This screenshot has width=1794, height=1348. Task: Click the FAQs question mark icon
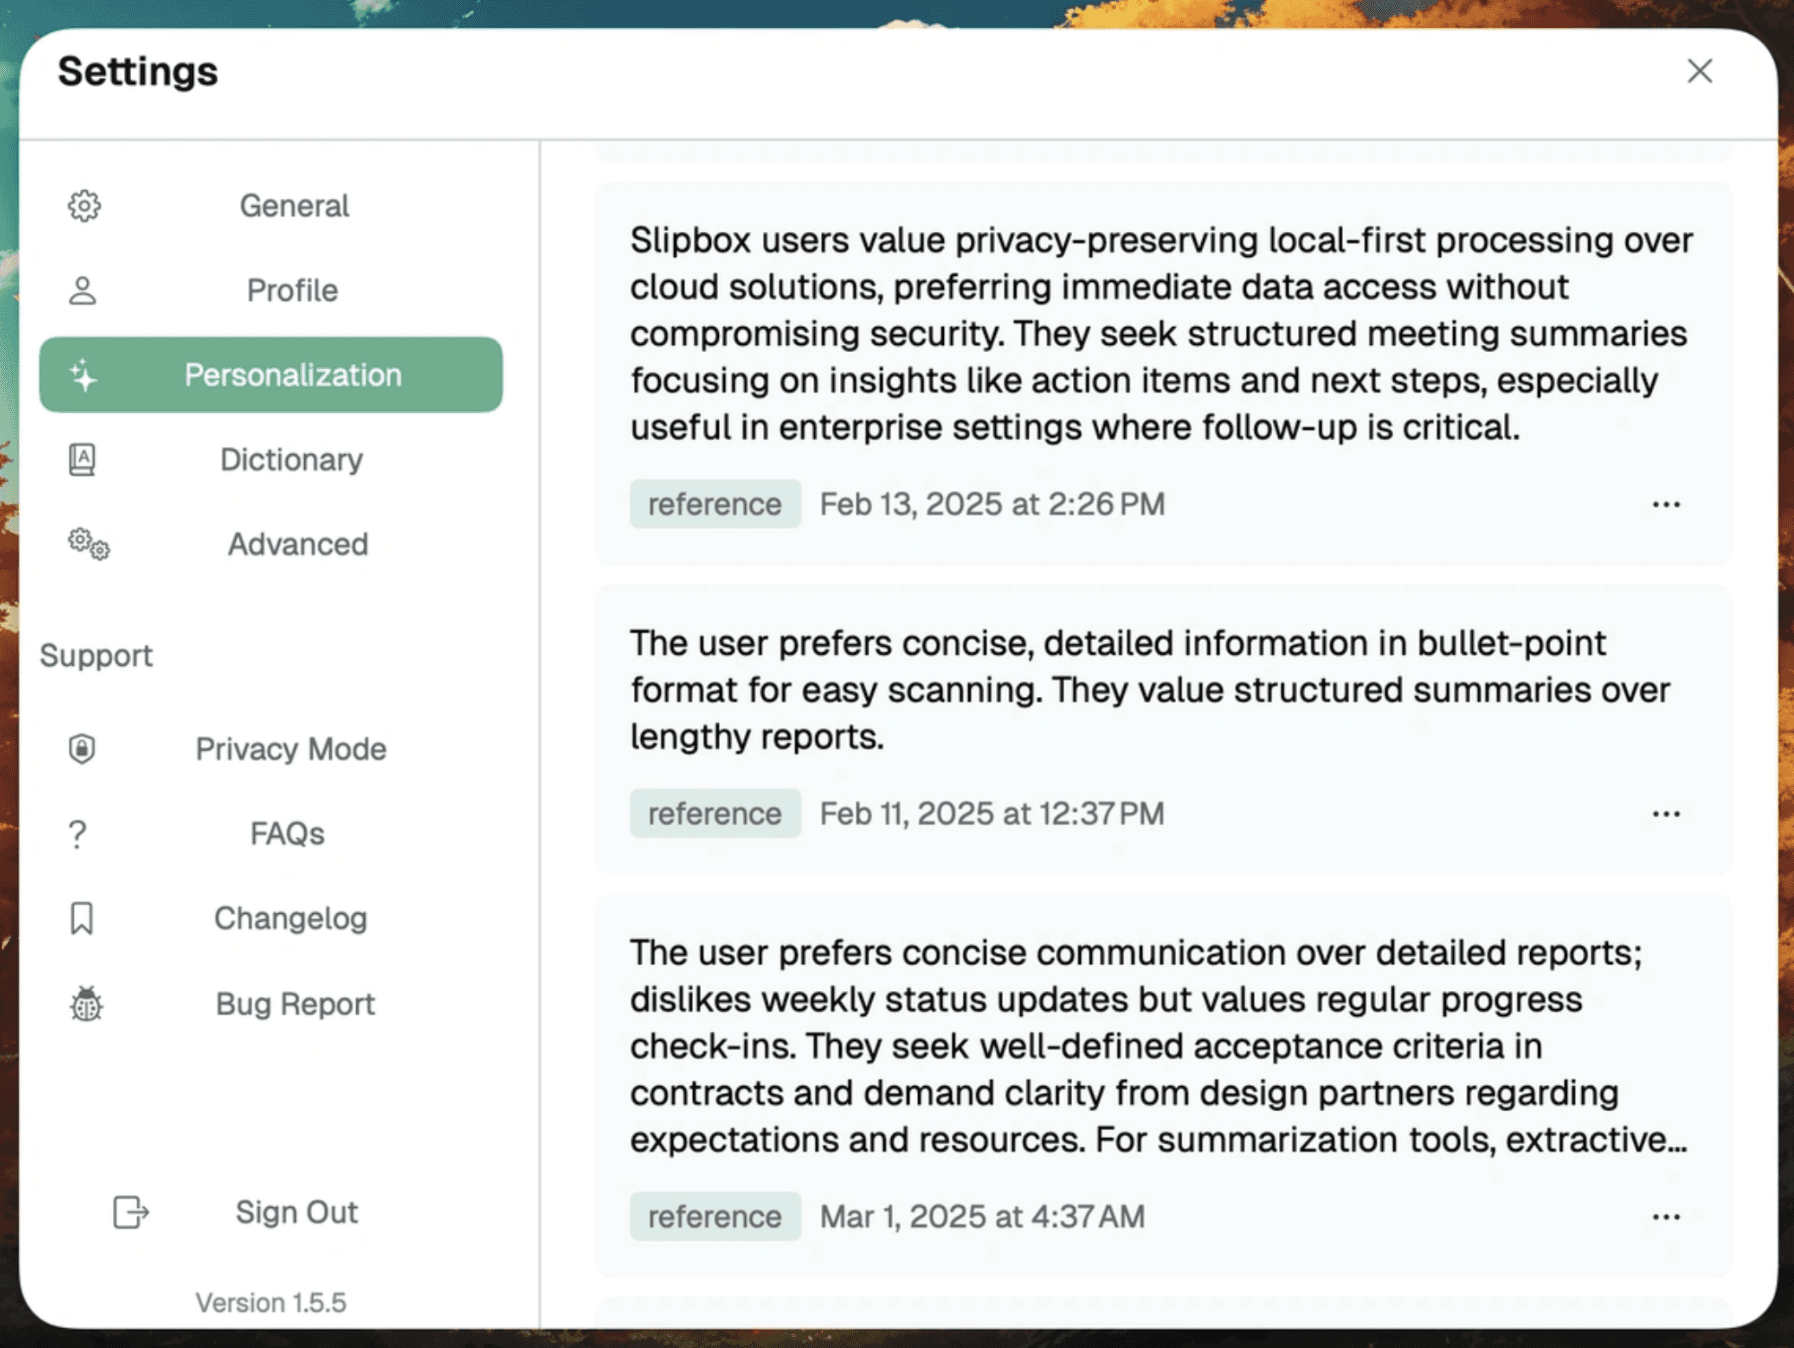[x=77, y=833]
